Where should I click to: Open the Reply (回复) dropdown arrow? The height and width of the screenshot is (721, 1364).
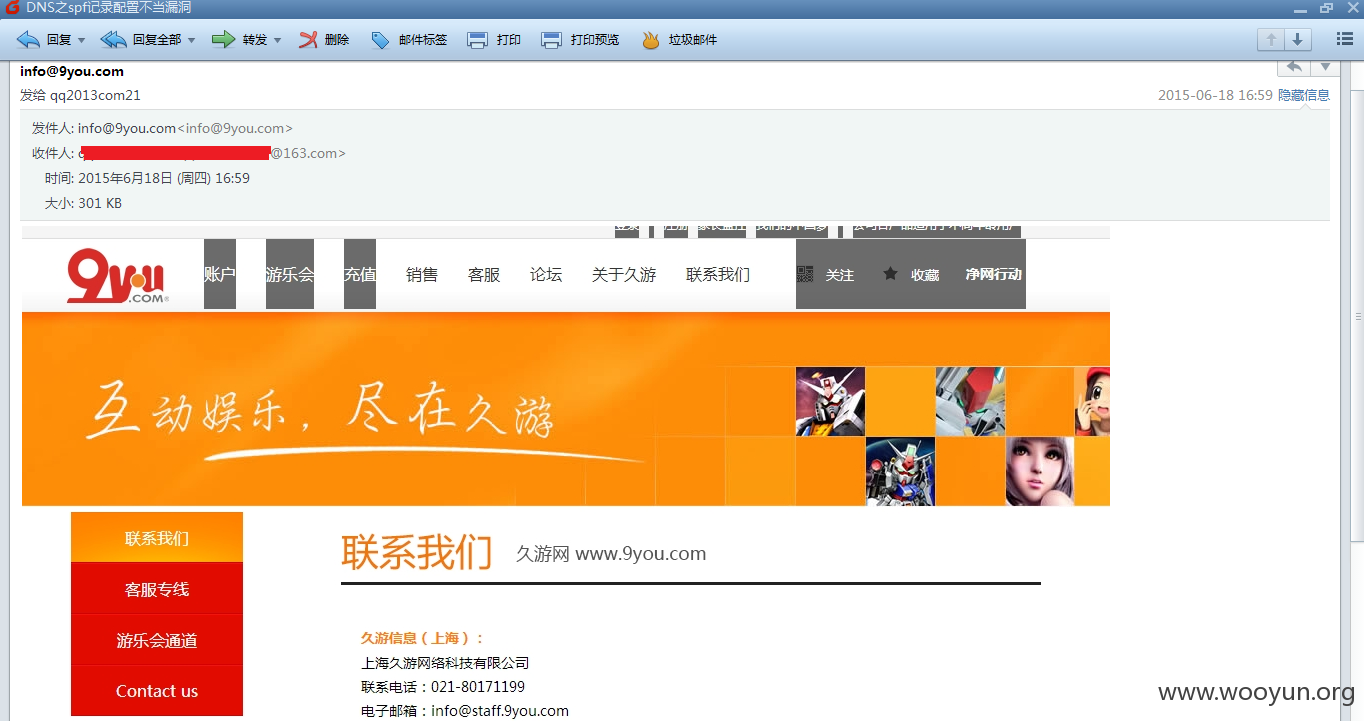[x=82, y=41]
